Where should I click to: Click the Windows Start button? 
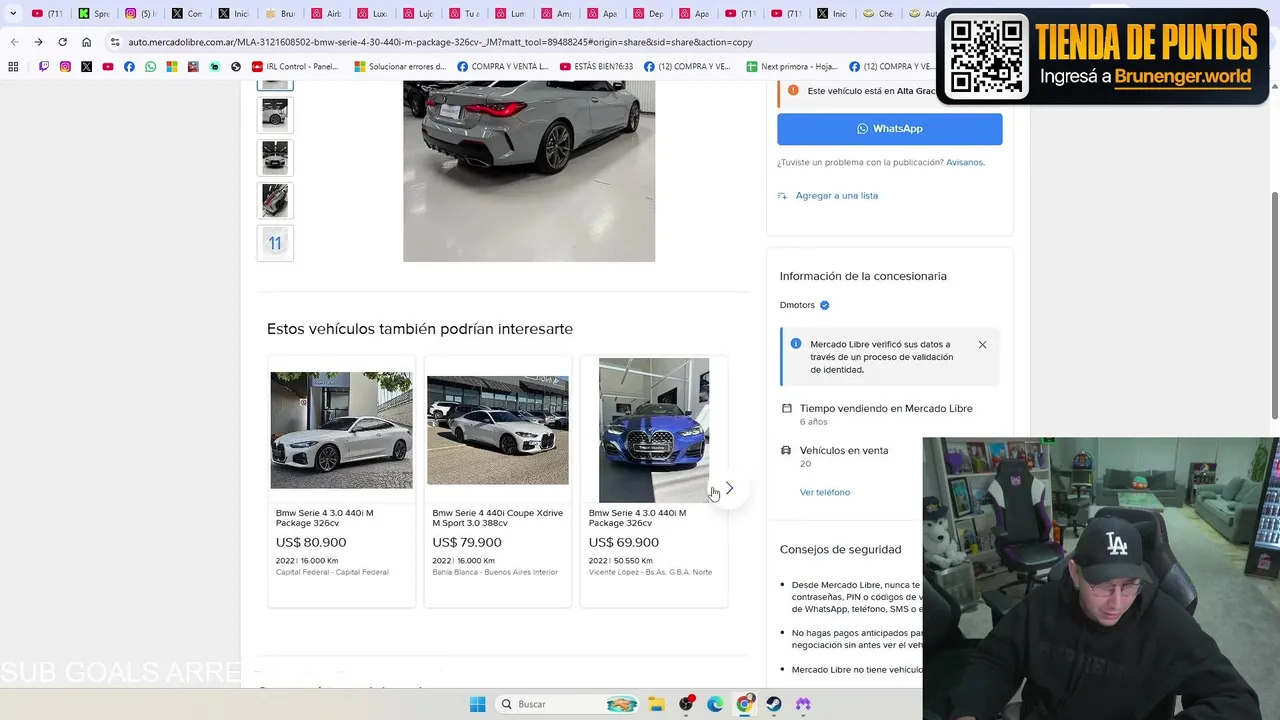pyautogui.click(x=478, y=704)
